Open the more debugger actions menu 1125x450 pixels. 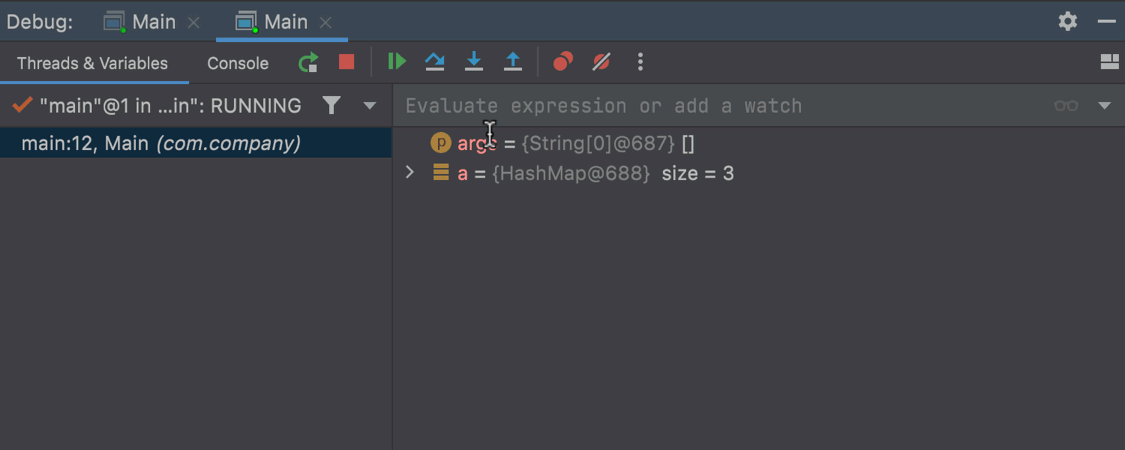pyautogui.click(x=640, y=62)
